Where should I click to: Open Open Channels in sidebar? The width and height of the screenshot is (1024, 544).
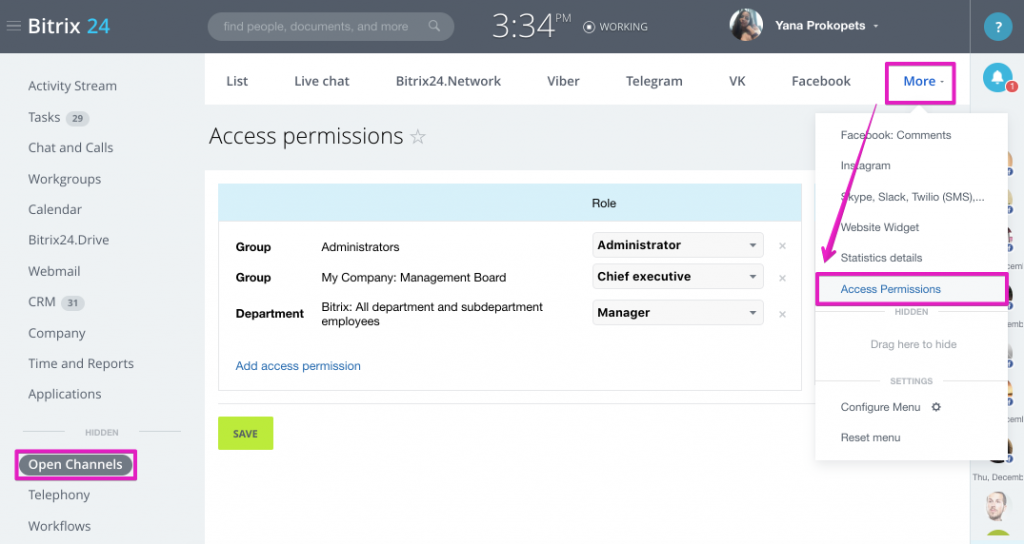pos(75,464)
